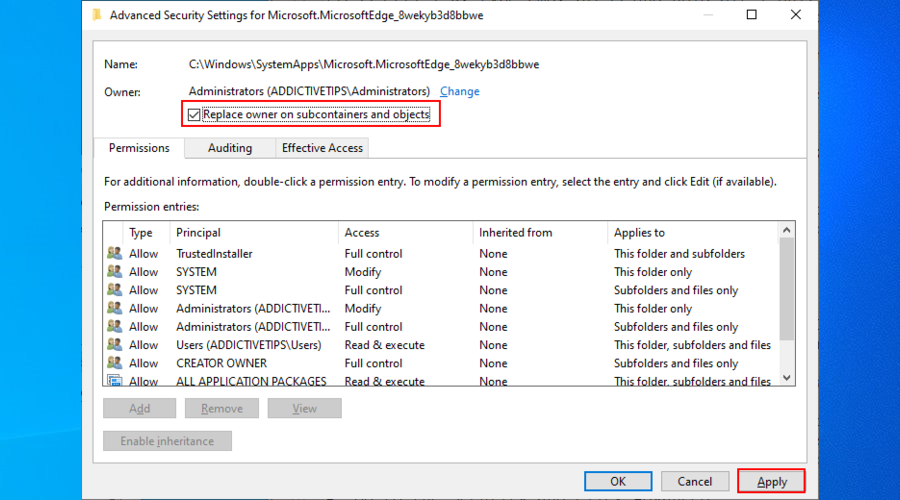The image size is (900, 500).
Task: Maximize the Advanced Security Settings window
Action: coord(751,15)
